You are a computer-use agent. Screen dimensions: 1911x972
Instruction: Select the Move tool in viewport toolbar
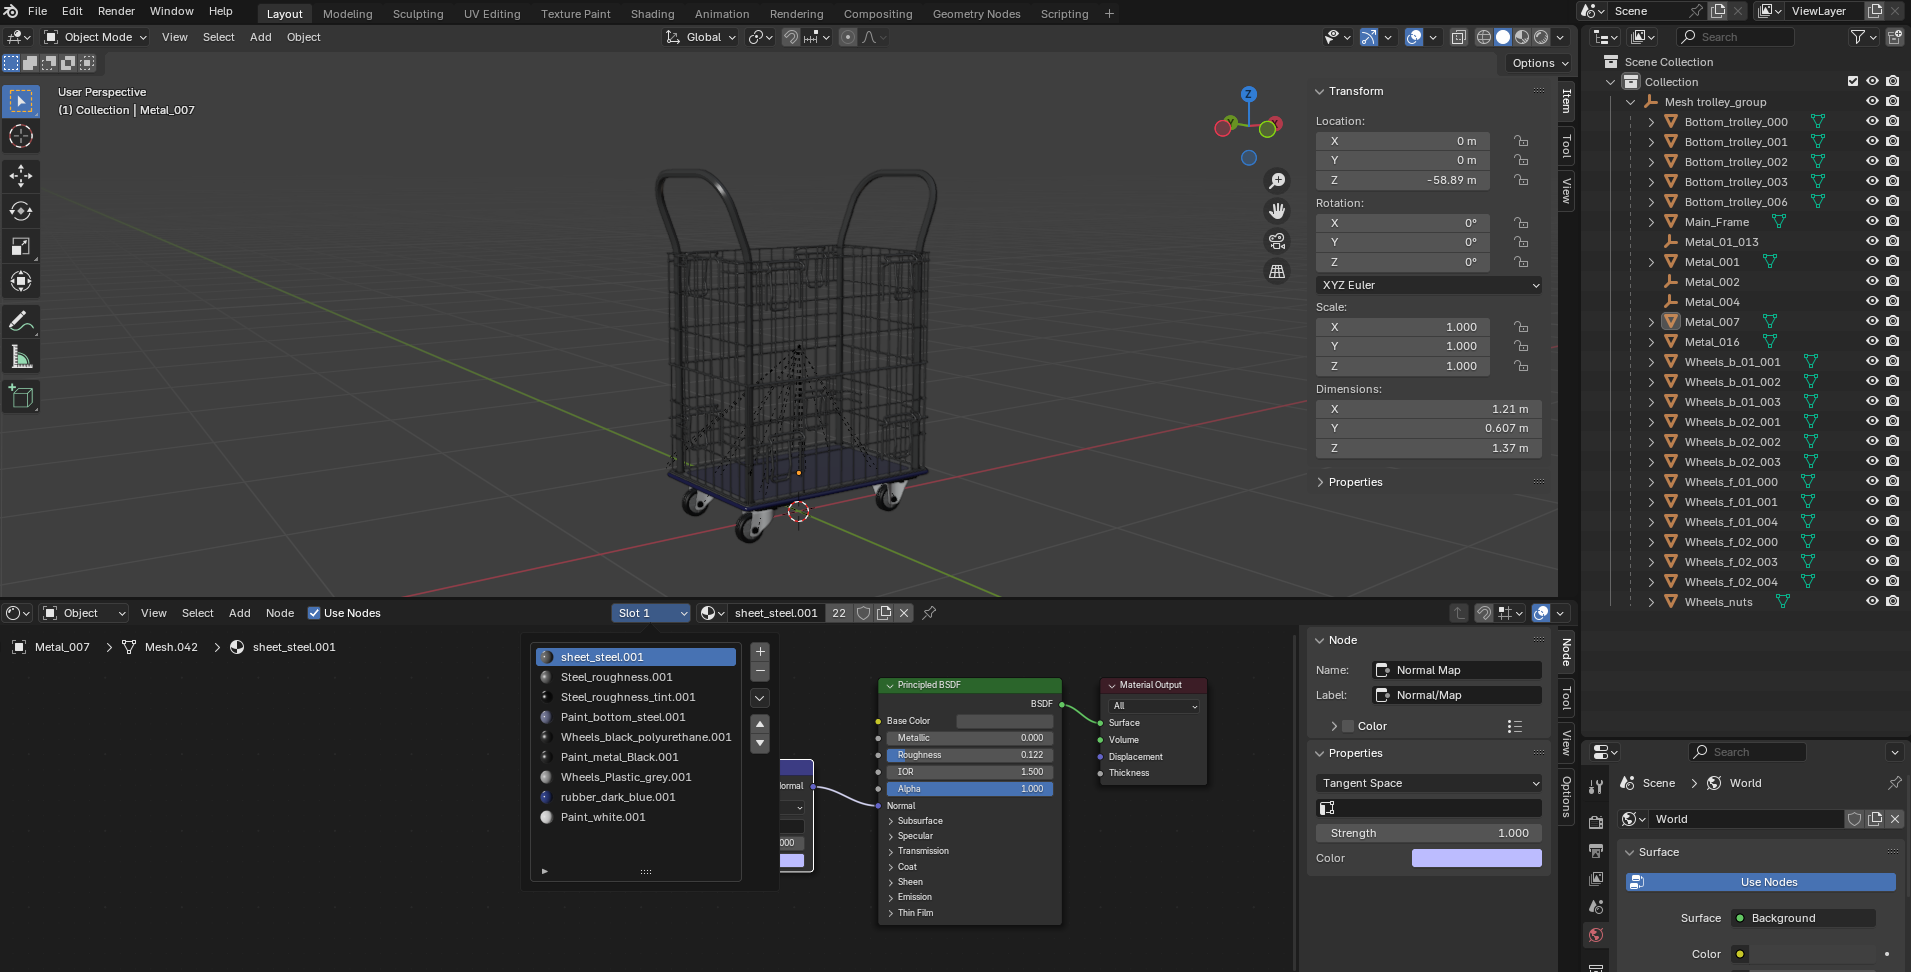(x=21, y=176)
